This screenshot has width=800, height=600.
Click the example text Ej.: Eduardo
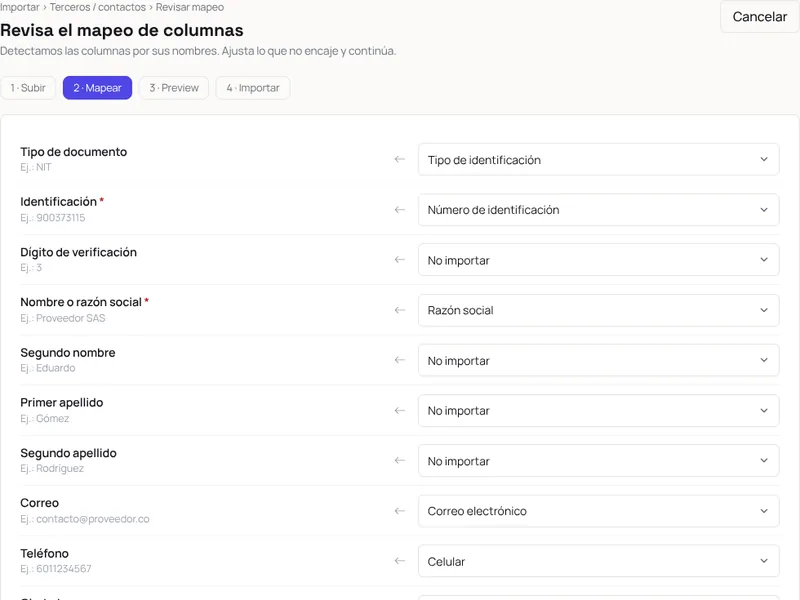point(47,368)
